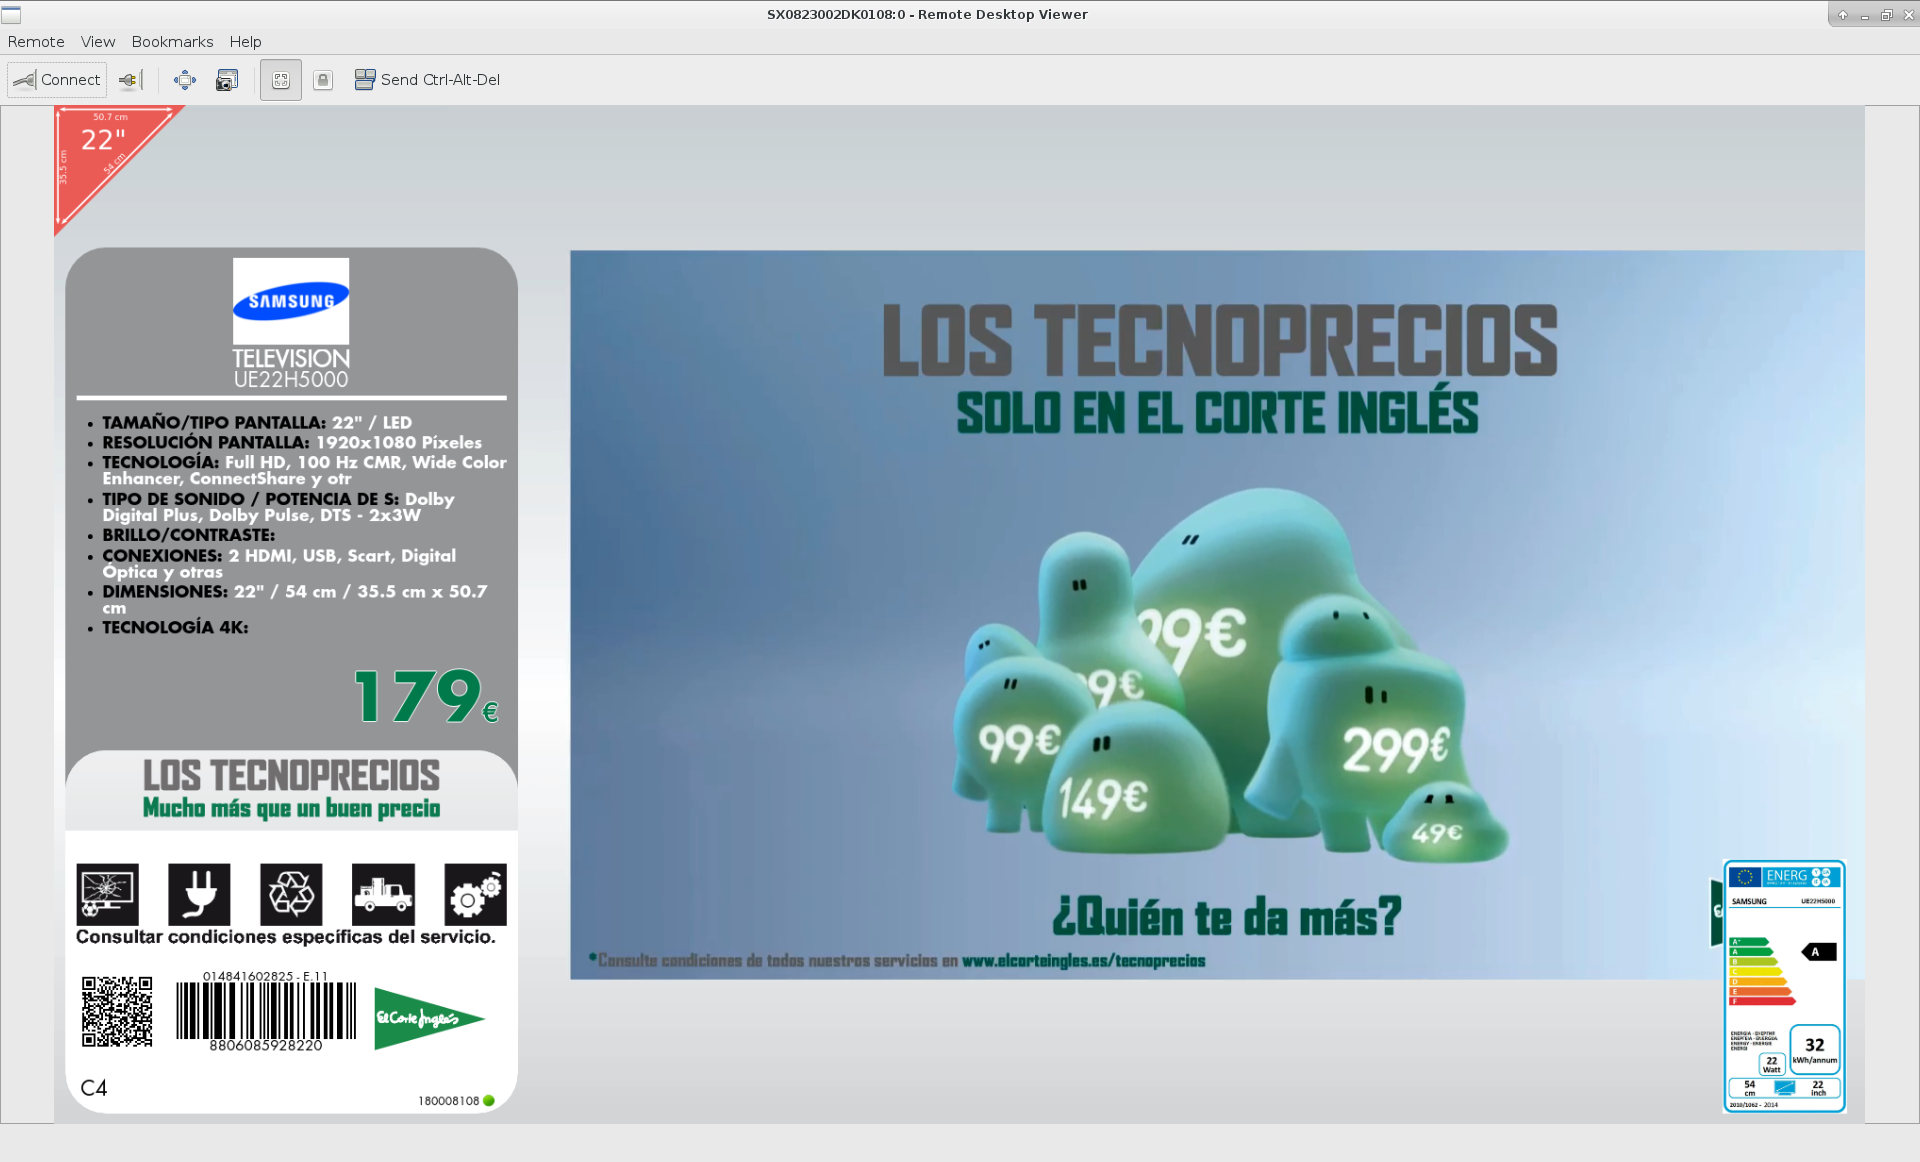Click 'Mucho más que un buen precio' tagline
1920x1162 pixels.
click(x=291, y=808)
